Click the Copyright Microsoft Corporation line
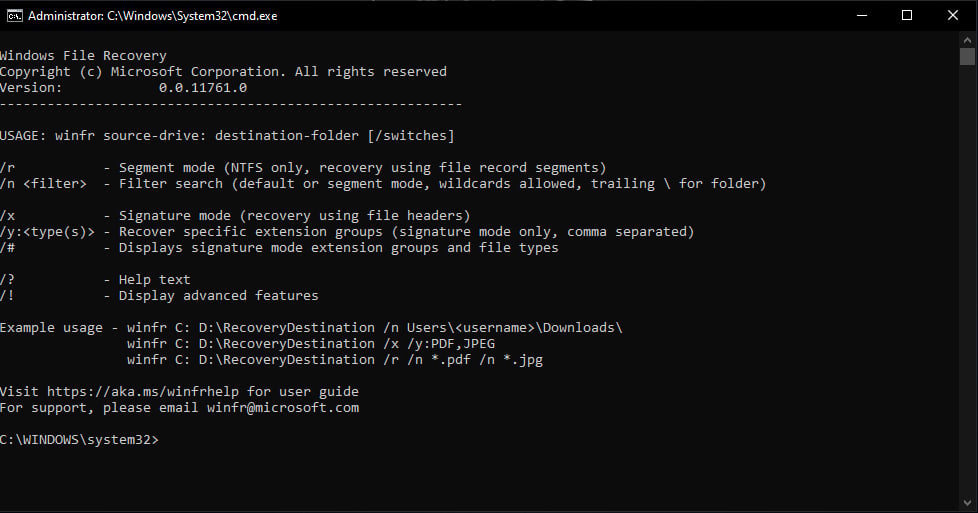Image resolution: width=978 pixels, height=513 pixels. pyautogui.click(x=223, y=72)
